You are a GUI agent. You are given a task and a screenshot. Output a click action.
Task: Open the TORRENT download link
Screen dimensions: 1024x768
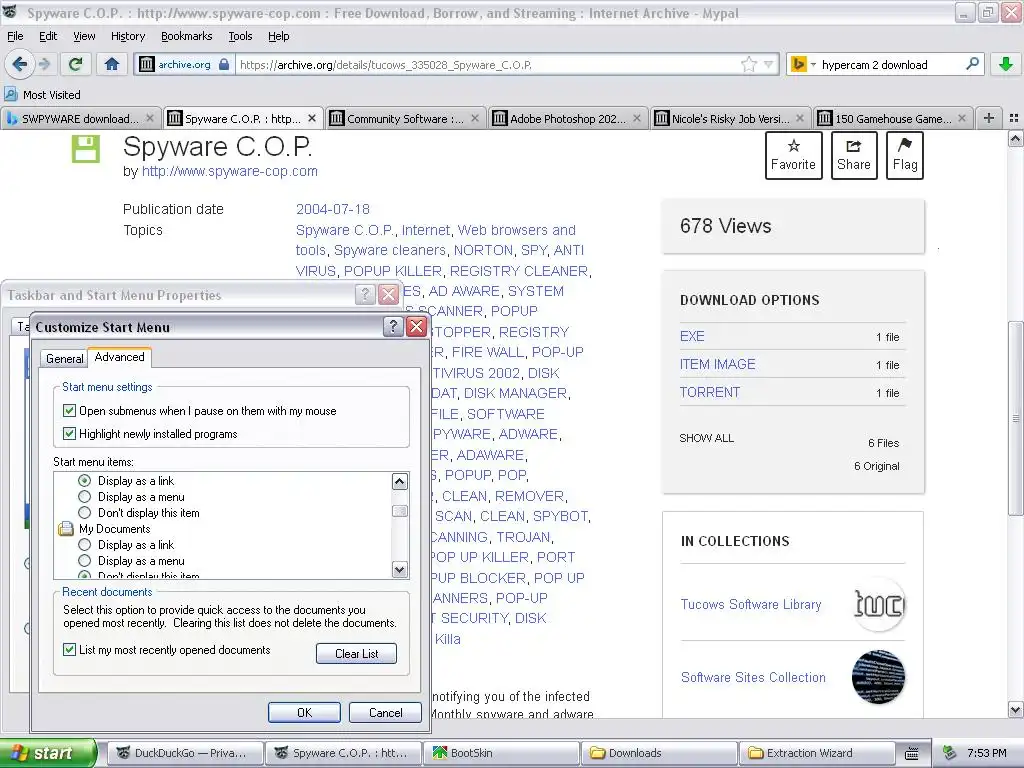pos(710,392)
